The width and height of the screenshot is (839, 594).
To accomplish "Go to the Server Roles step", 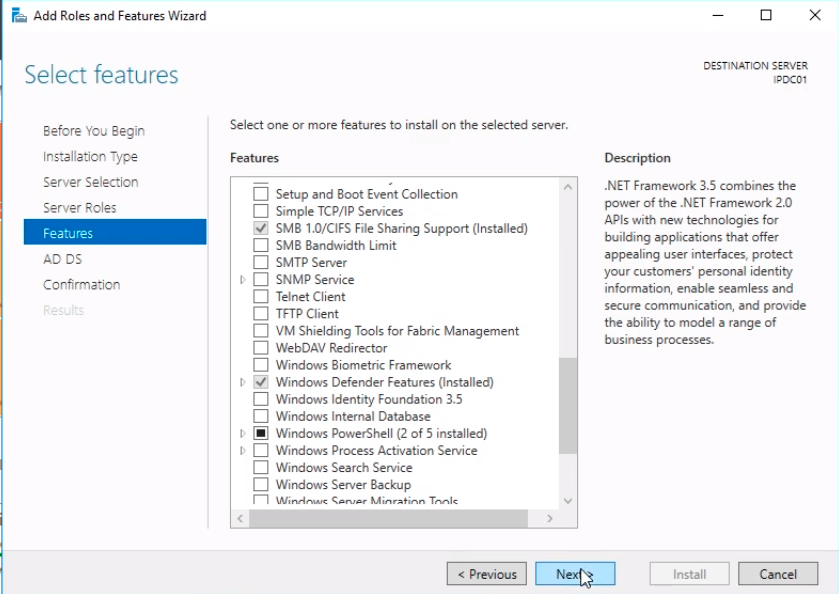I will (x=80, y=208).
